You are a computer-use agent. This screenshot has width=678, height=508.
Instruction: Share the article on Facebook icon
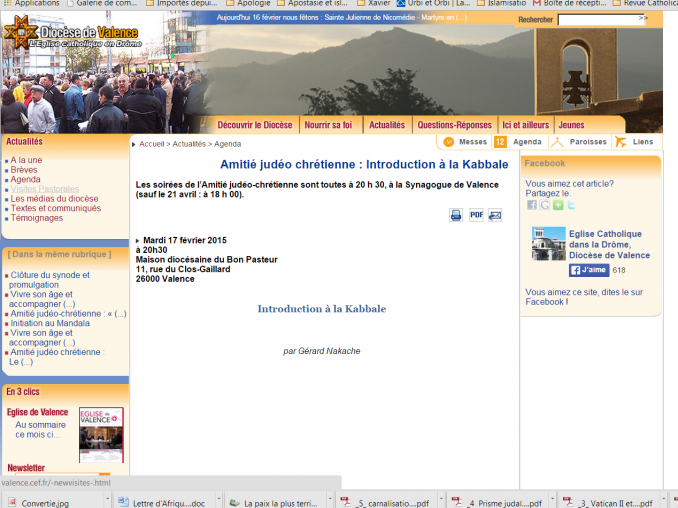click(531, 205)
